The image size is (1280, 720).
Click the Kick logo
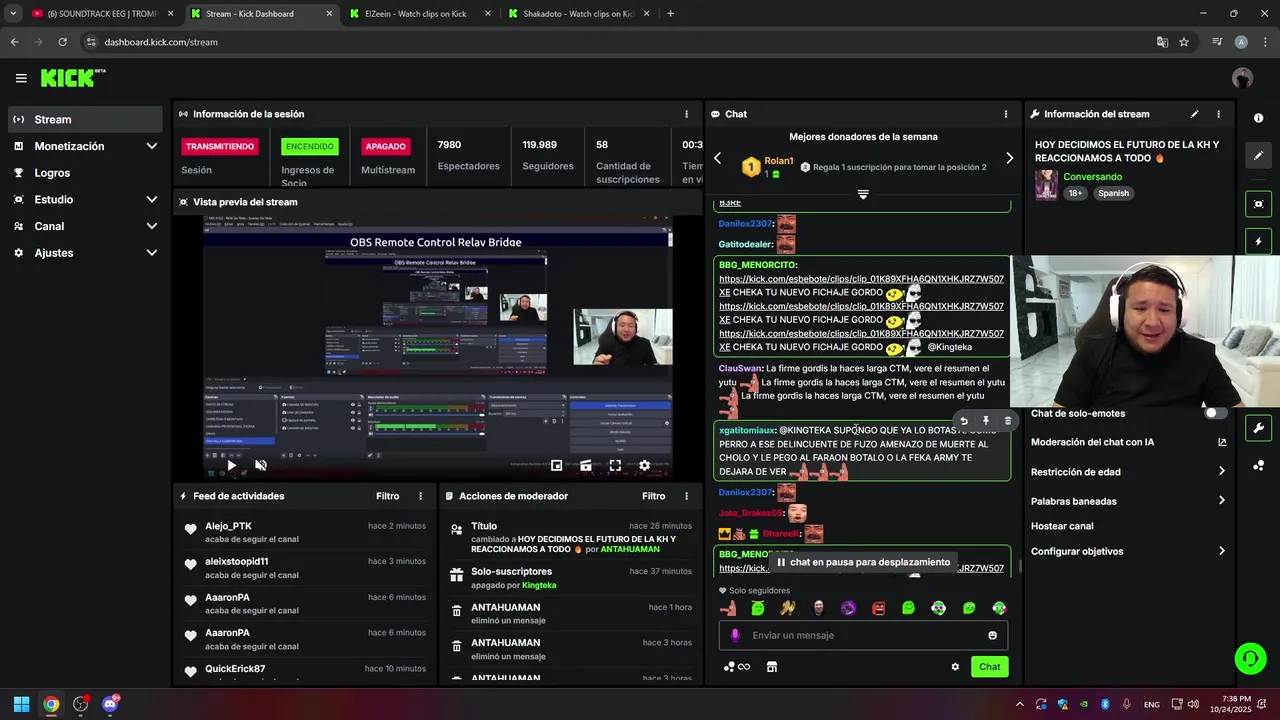click(72, 78)
